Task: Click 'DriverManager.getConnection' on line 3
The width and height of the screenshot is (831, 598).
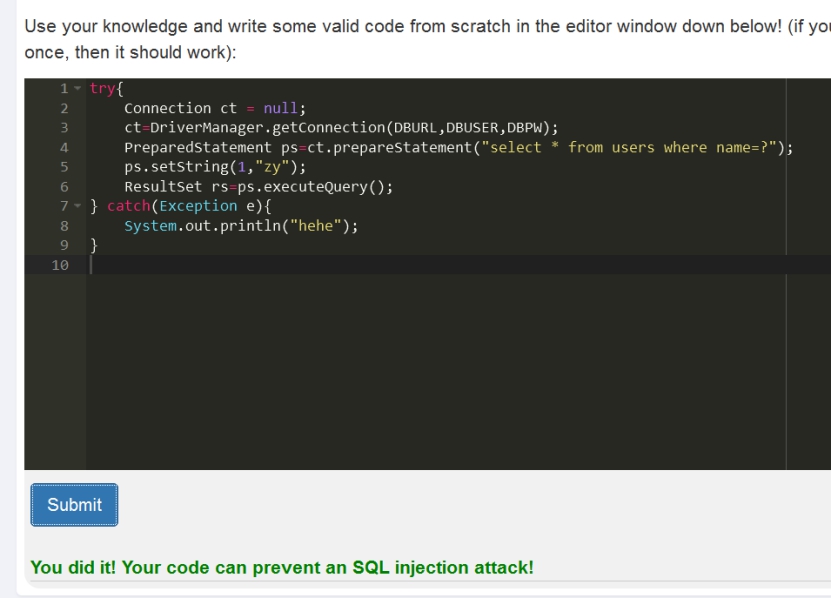Action: tap(268, 128)
